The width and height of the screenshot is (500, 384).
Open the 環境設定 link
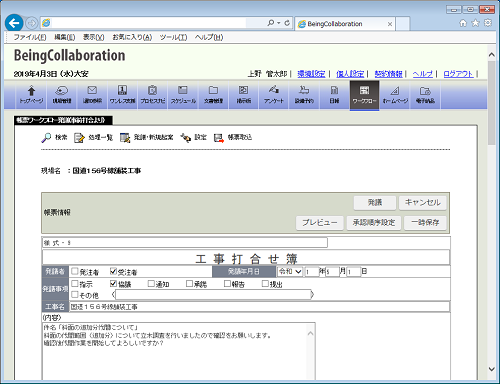pos(311,74)
